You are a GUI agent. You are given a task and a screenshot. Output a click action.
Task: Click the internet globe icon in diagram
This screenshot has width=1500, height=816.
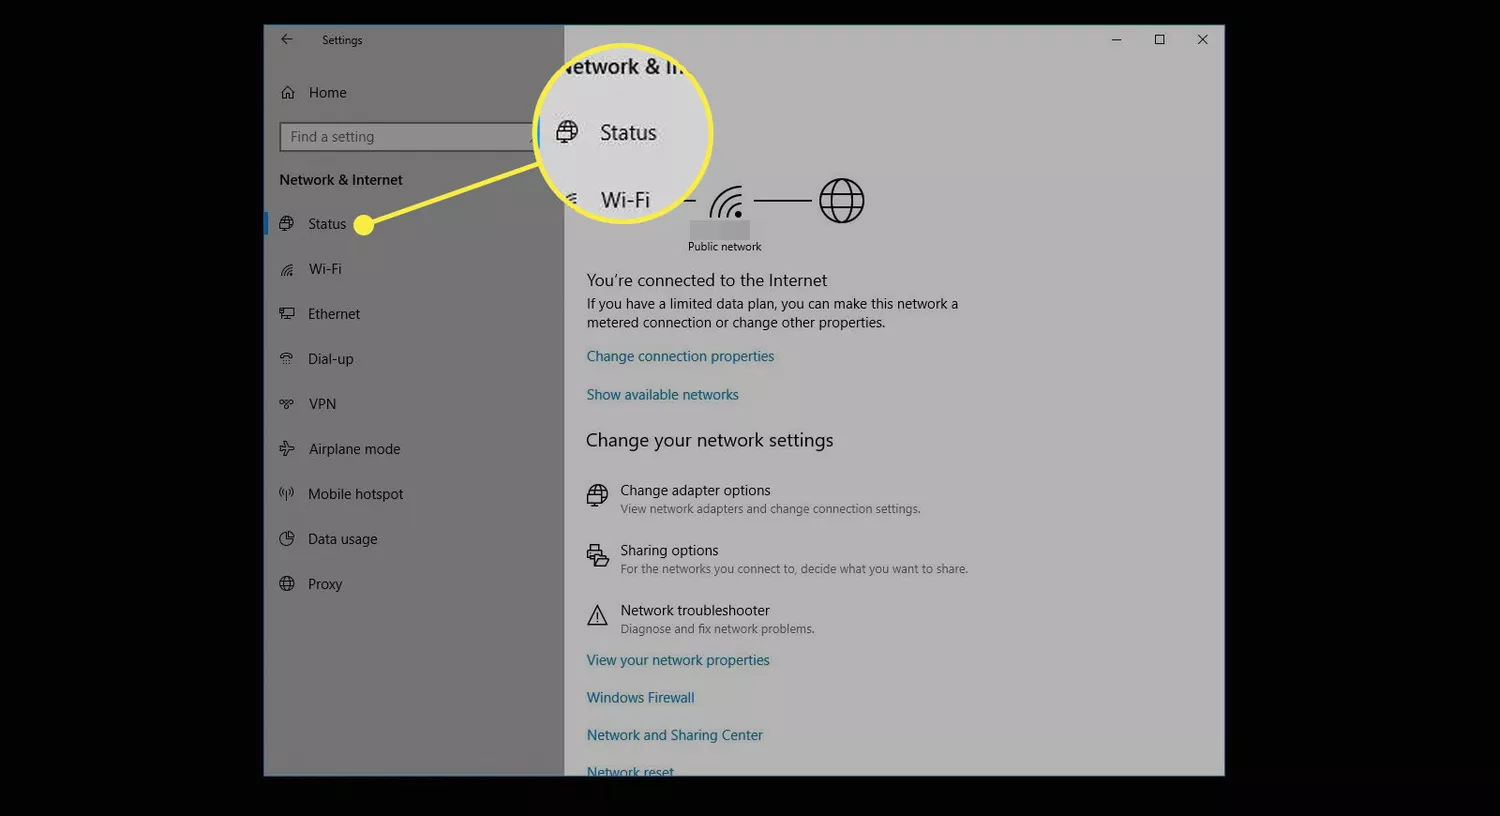click(842, 201)
